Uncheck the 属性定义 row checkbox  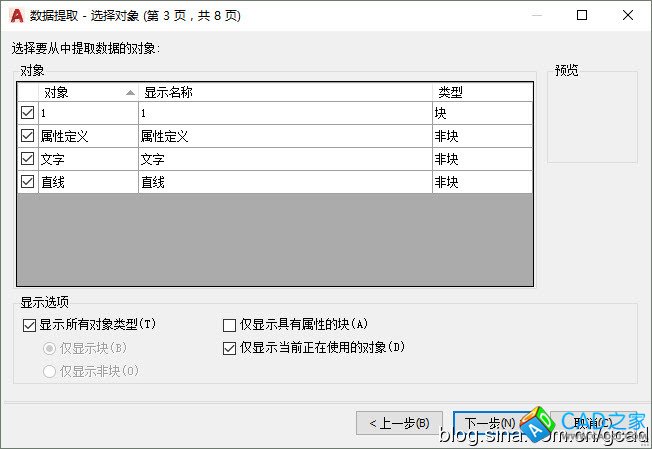27,136
